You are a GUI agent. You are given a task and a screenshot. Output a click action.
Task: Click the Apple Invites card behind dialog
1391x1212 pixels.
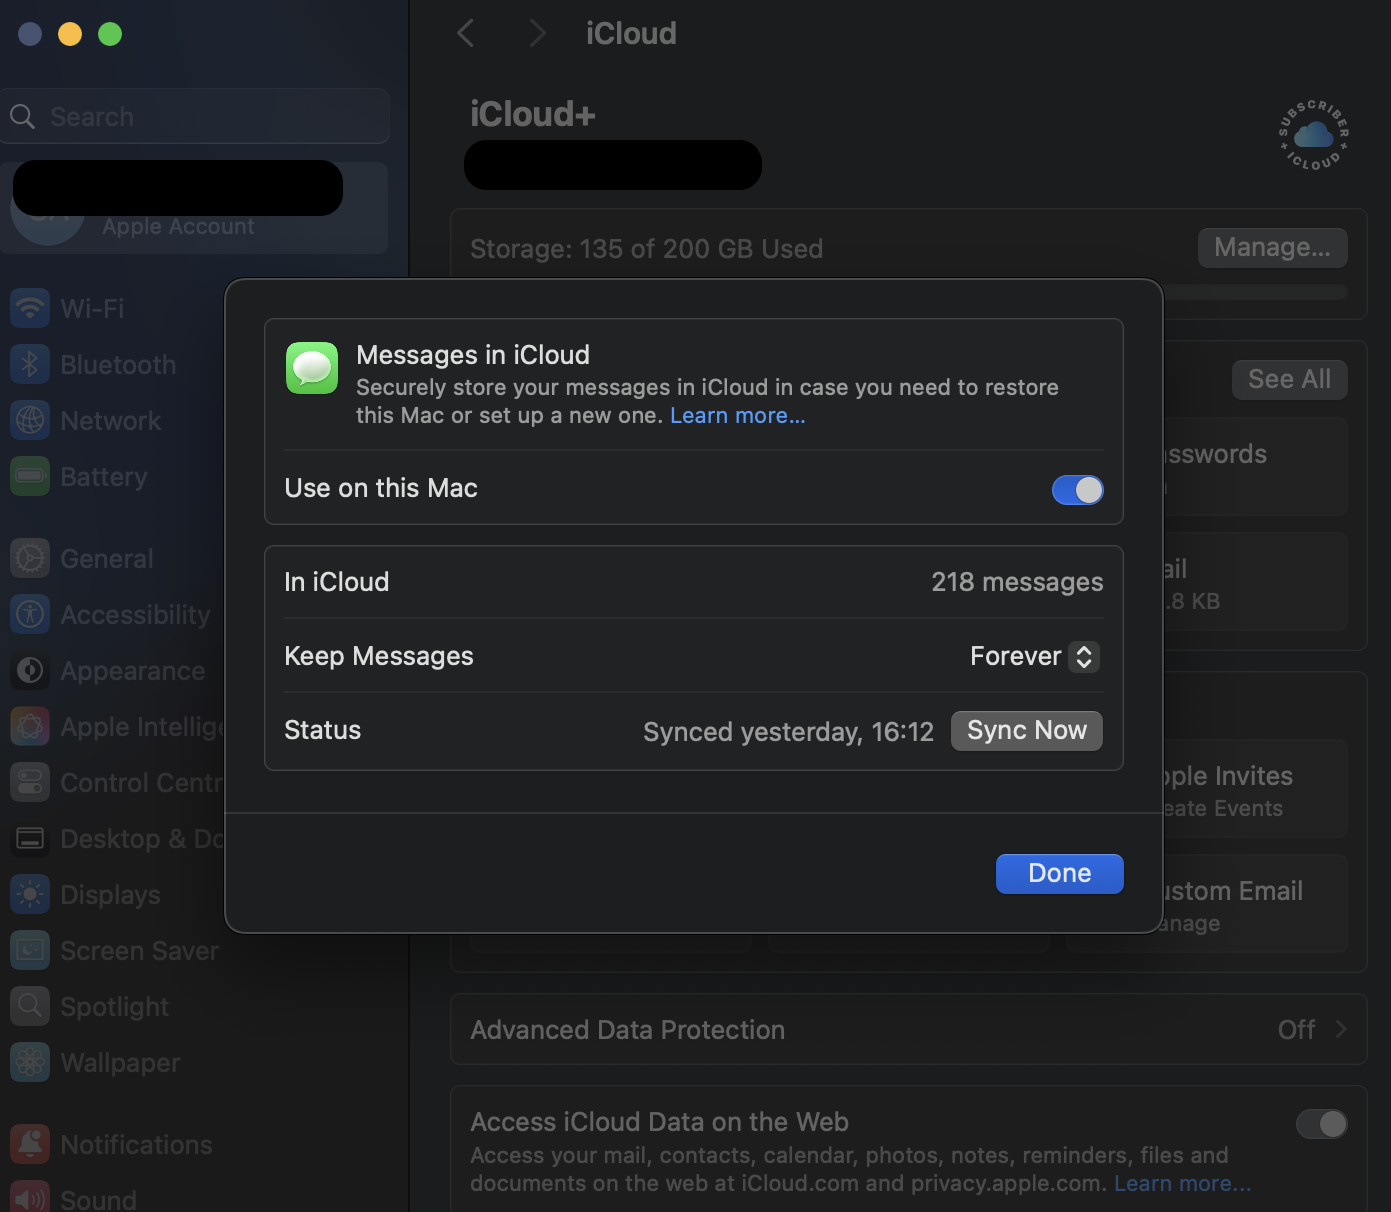click(1255, 788)
